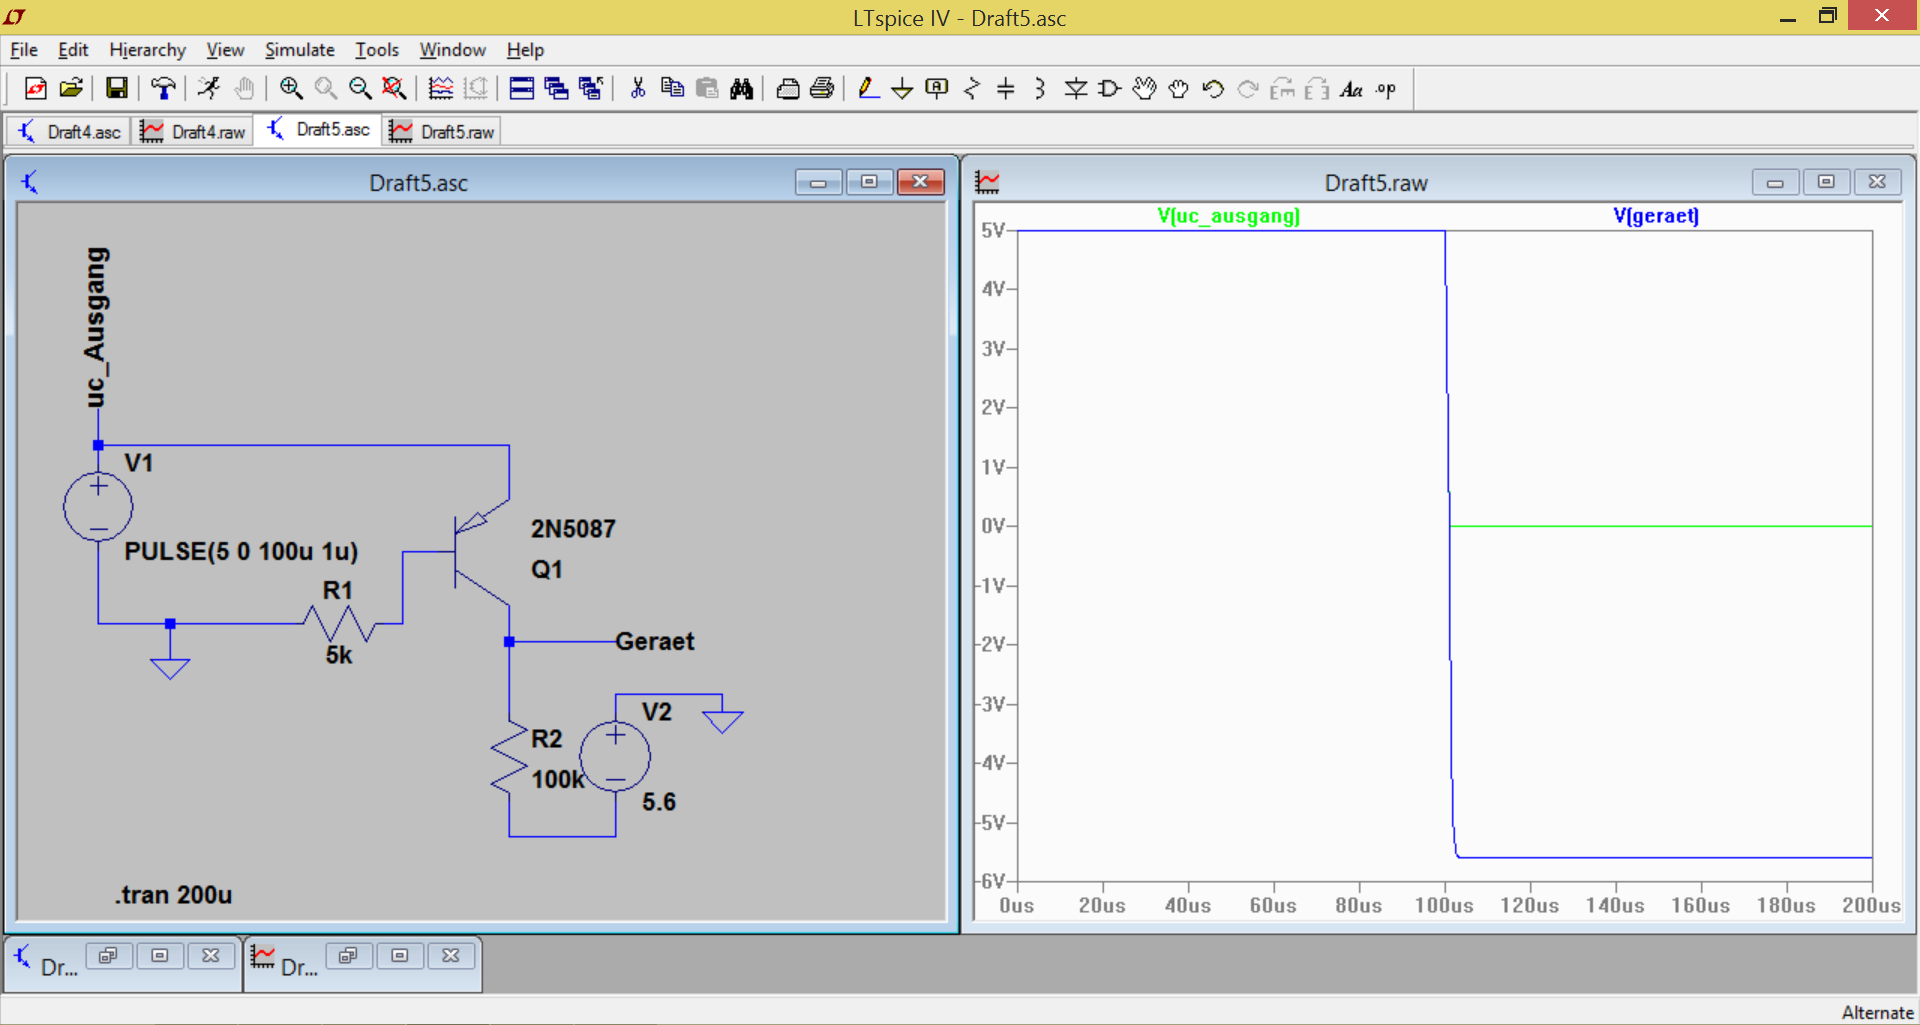Viewport: 1920px width, 1025px height.
Task: Click the V2 5.6 voltage value
Action: [659, 802]
